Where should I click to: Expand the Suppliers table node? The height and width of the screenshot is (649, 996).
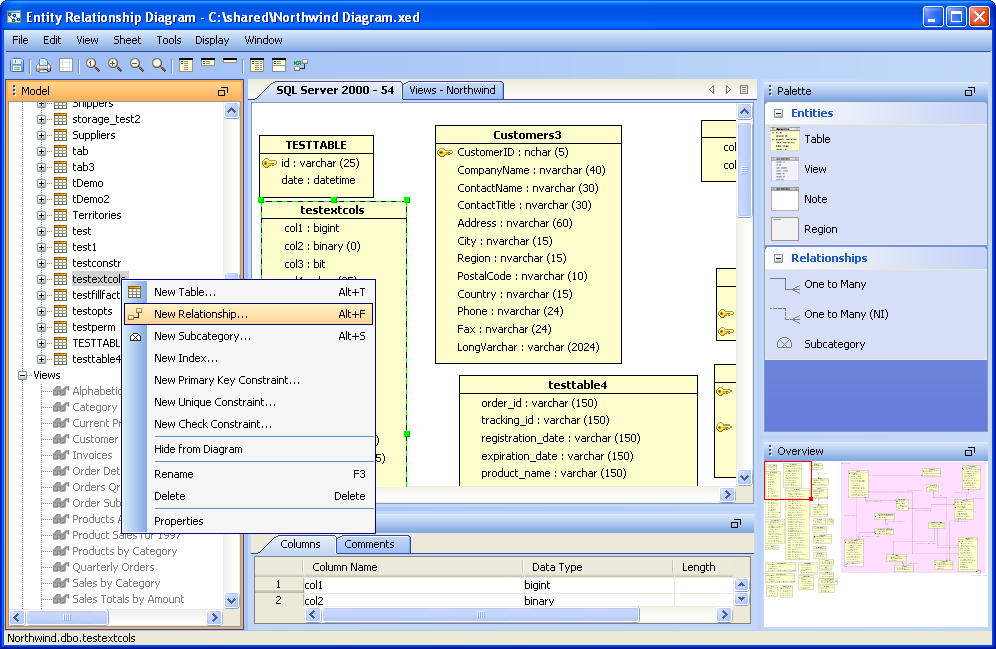42,135
